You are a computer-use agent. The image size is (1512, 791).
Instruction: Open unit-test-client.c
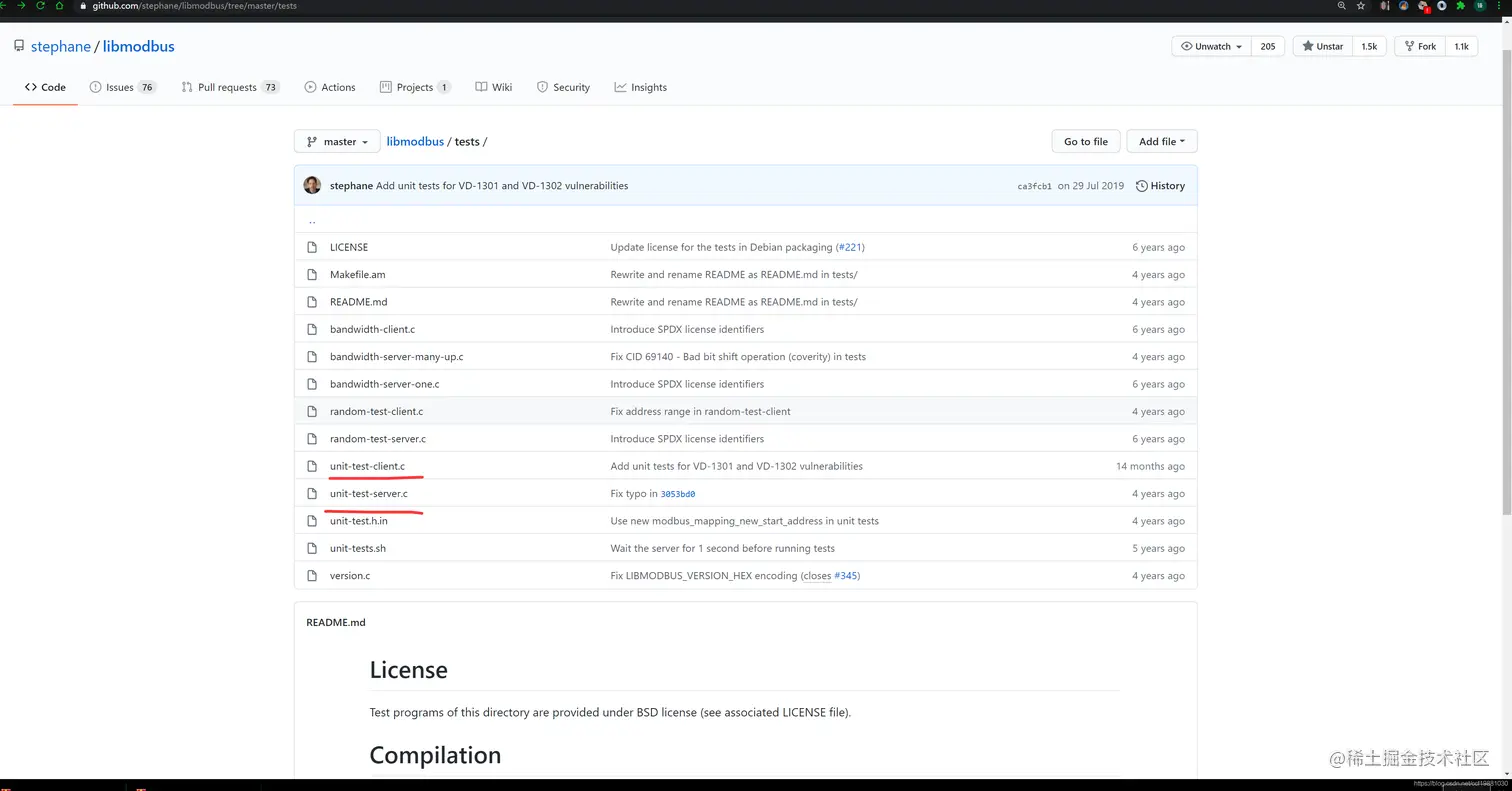tap(367, 466)
